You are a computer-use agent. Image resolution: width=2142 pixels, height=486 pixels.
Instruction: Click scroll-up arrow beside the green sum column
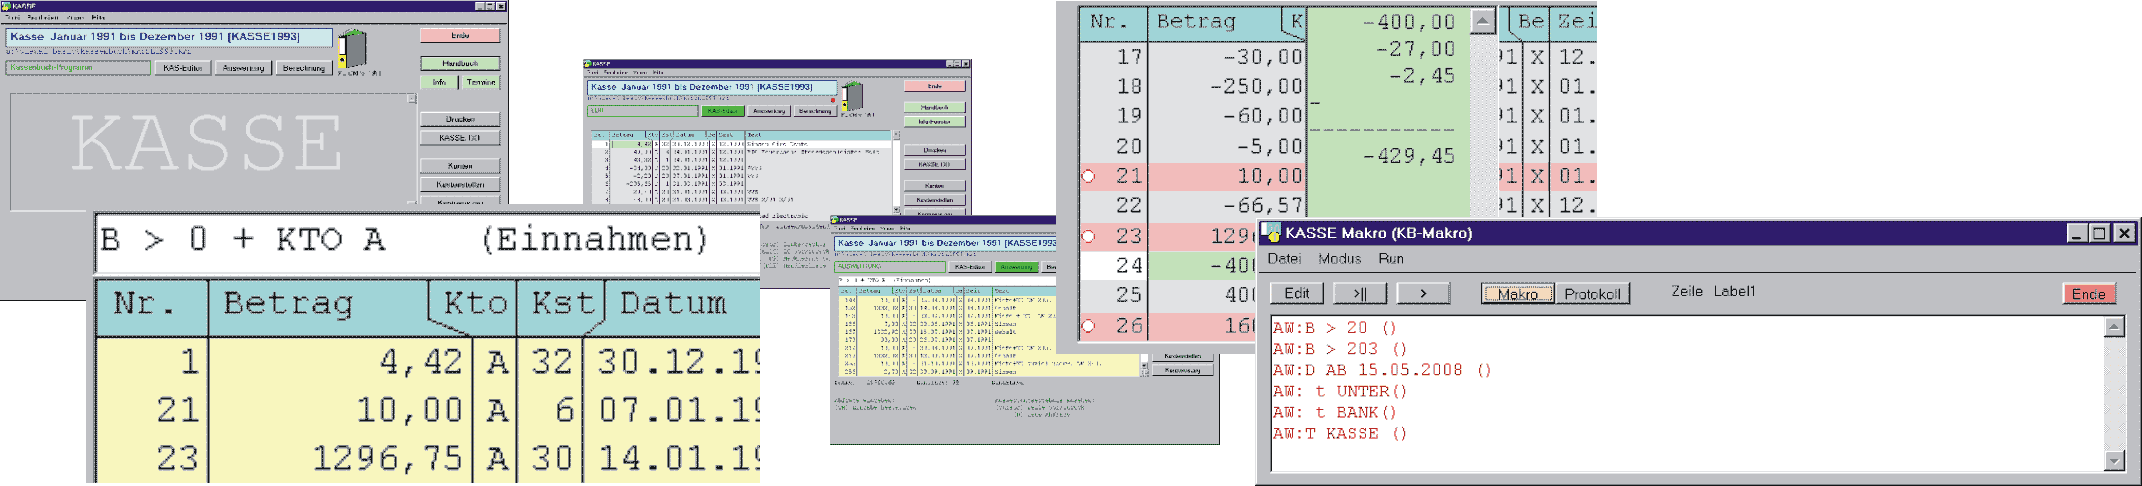pos(1483,21)
